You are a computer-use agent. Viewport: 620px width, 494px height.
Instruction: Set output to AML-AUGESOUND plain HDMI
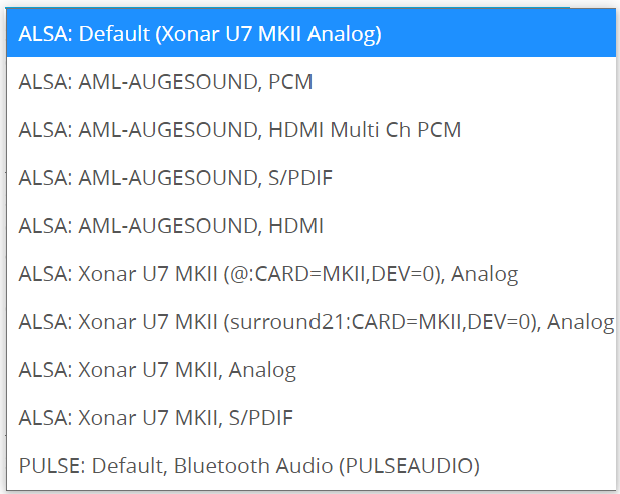coord(171,226)
